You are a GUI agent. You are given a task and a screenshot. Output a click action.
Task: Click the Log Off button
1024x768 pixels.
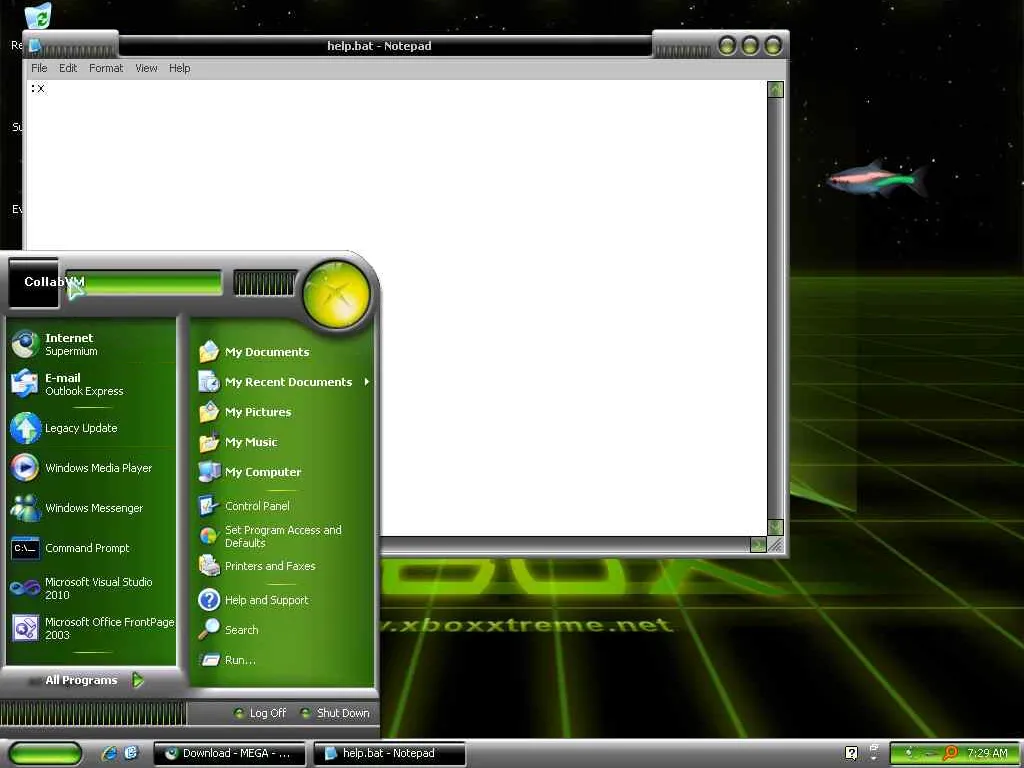(x=260, y=713)
